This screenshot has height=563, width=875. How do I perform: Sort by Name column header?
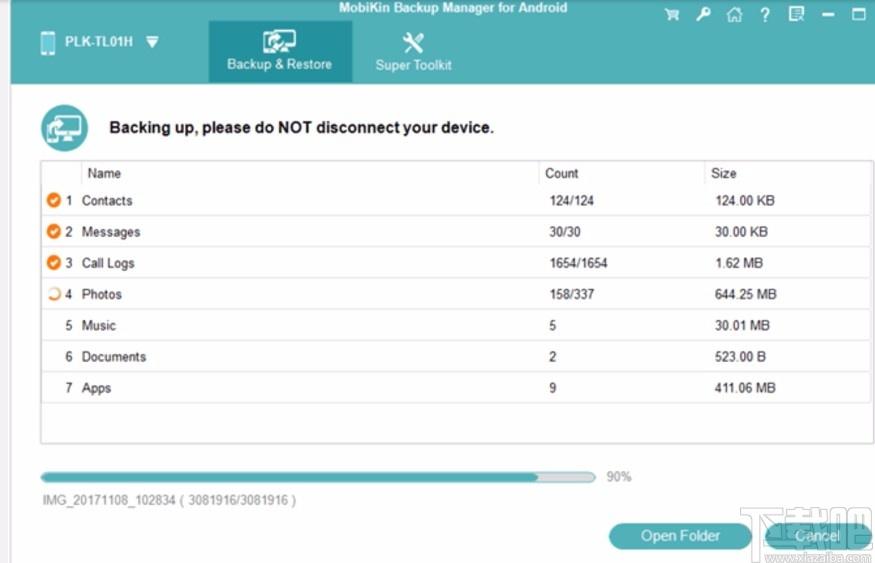(104, 174)
